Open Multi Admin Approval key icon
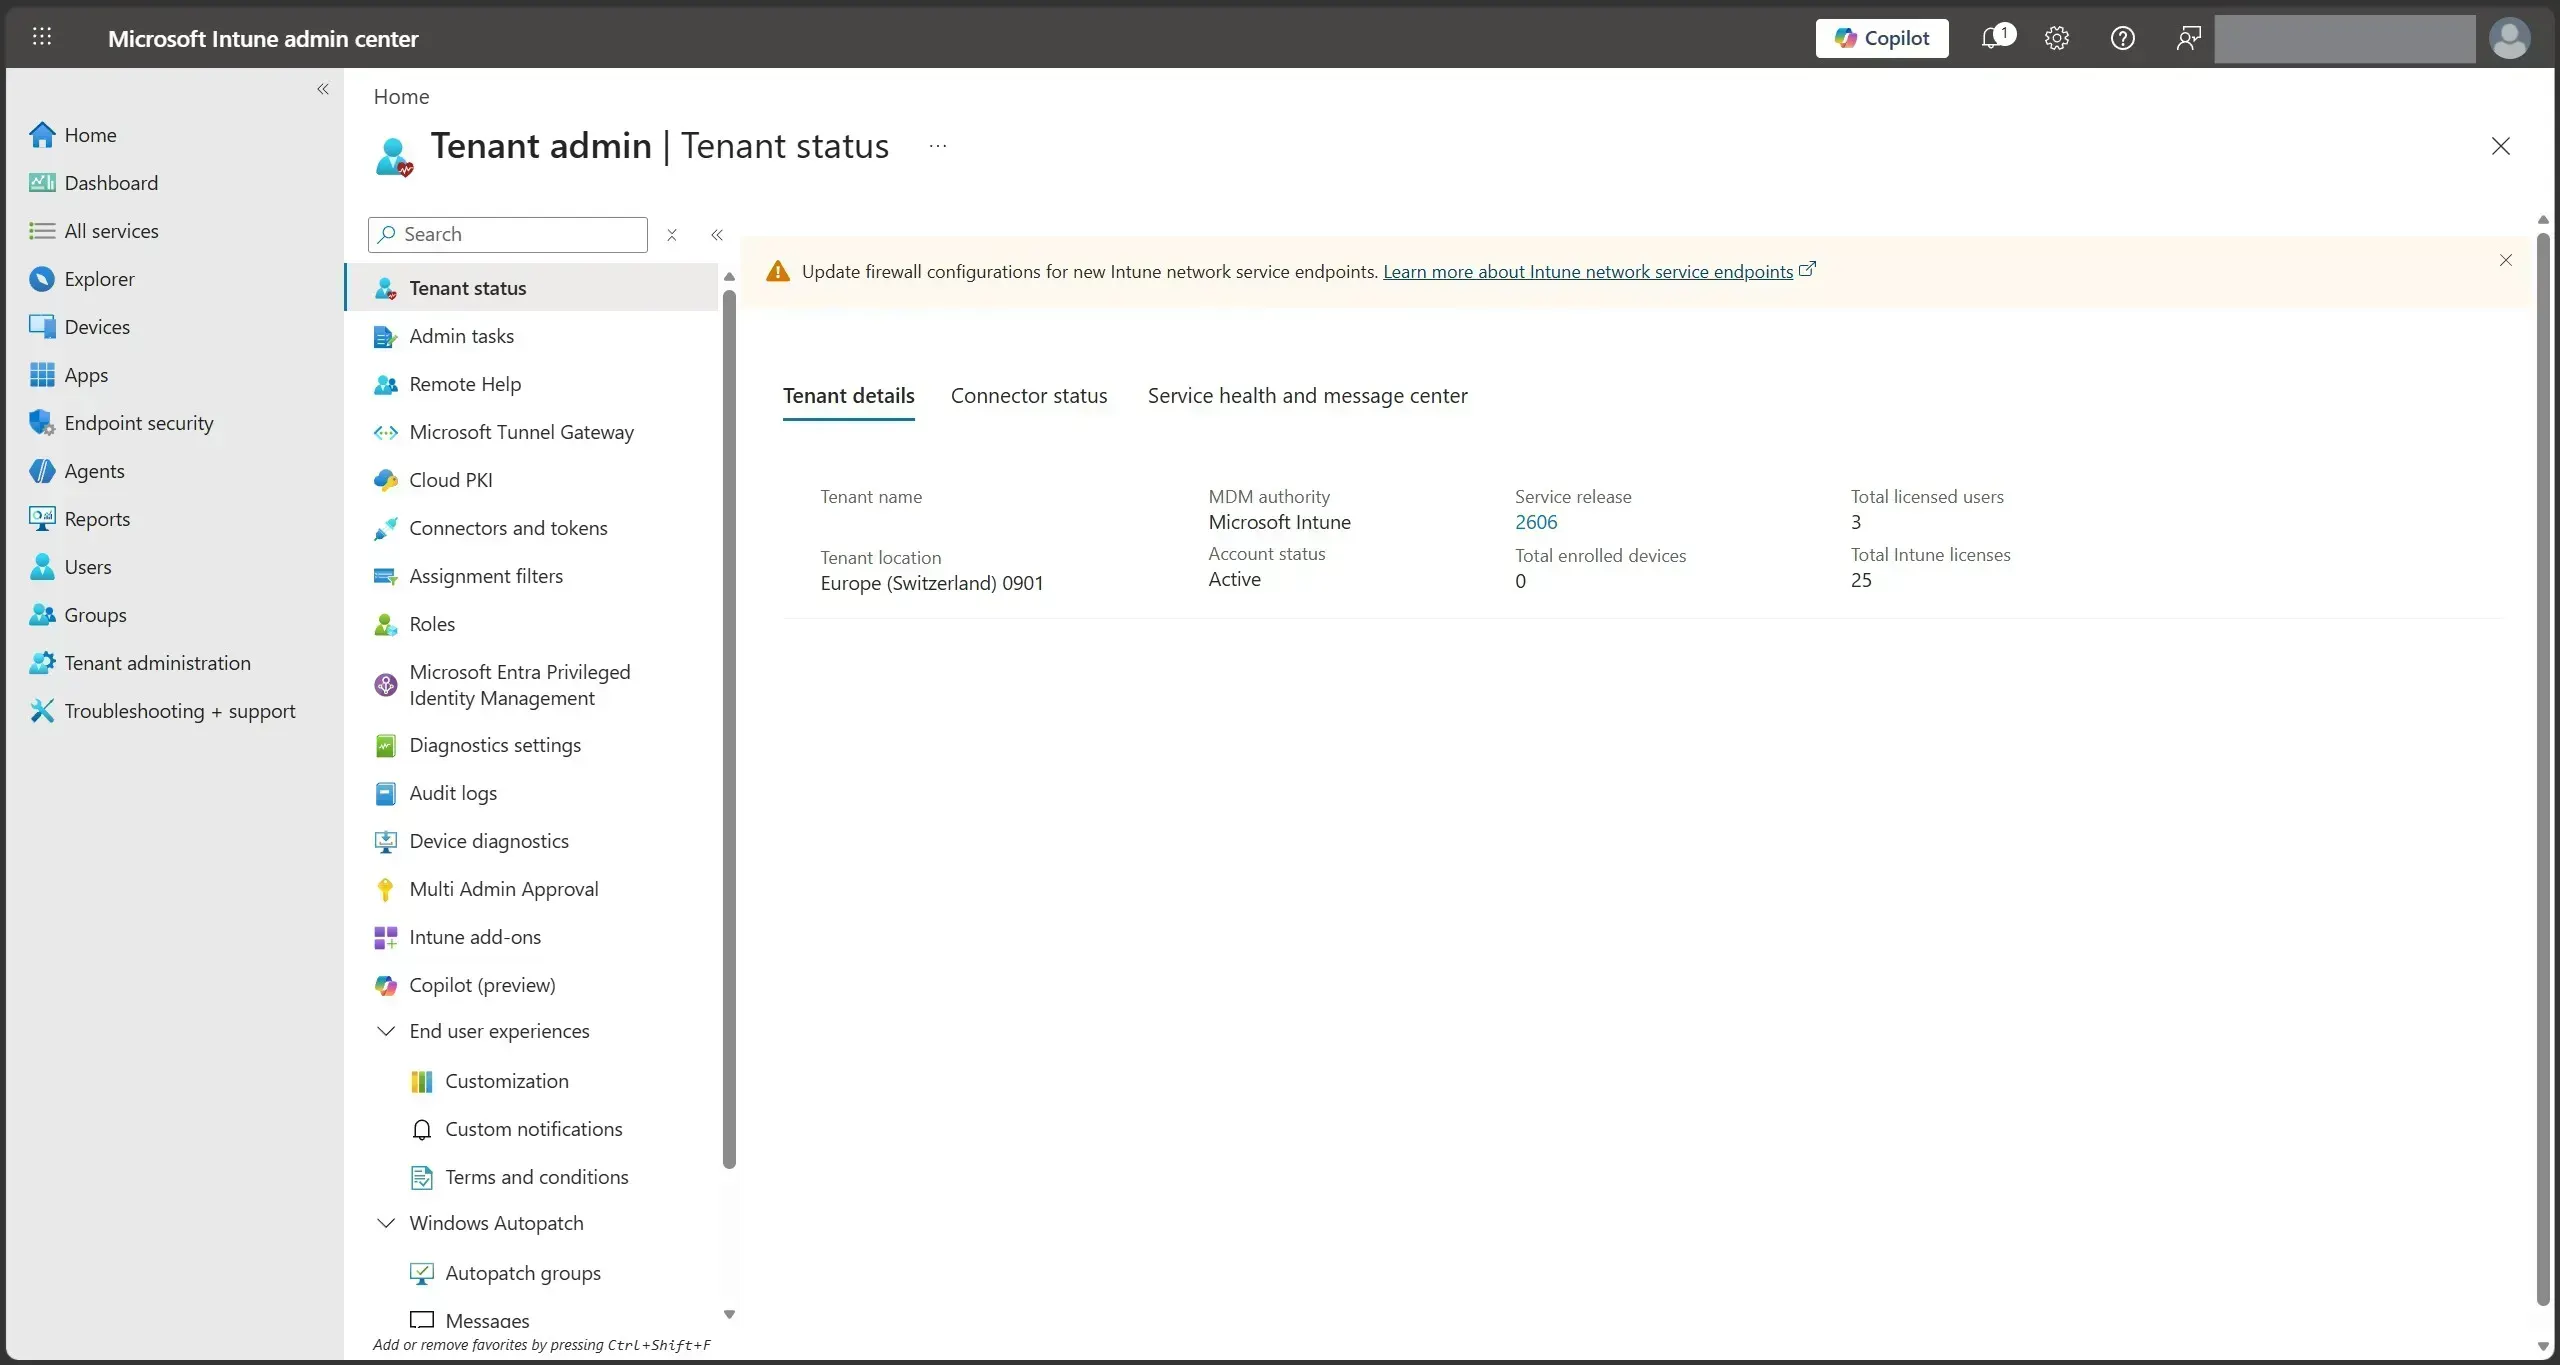 (385, 889)
